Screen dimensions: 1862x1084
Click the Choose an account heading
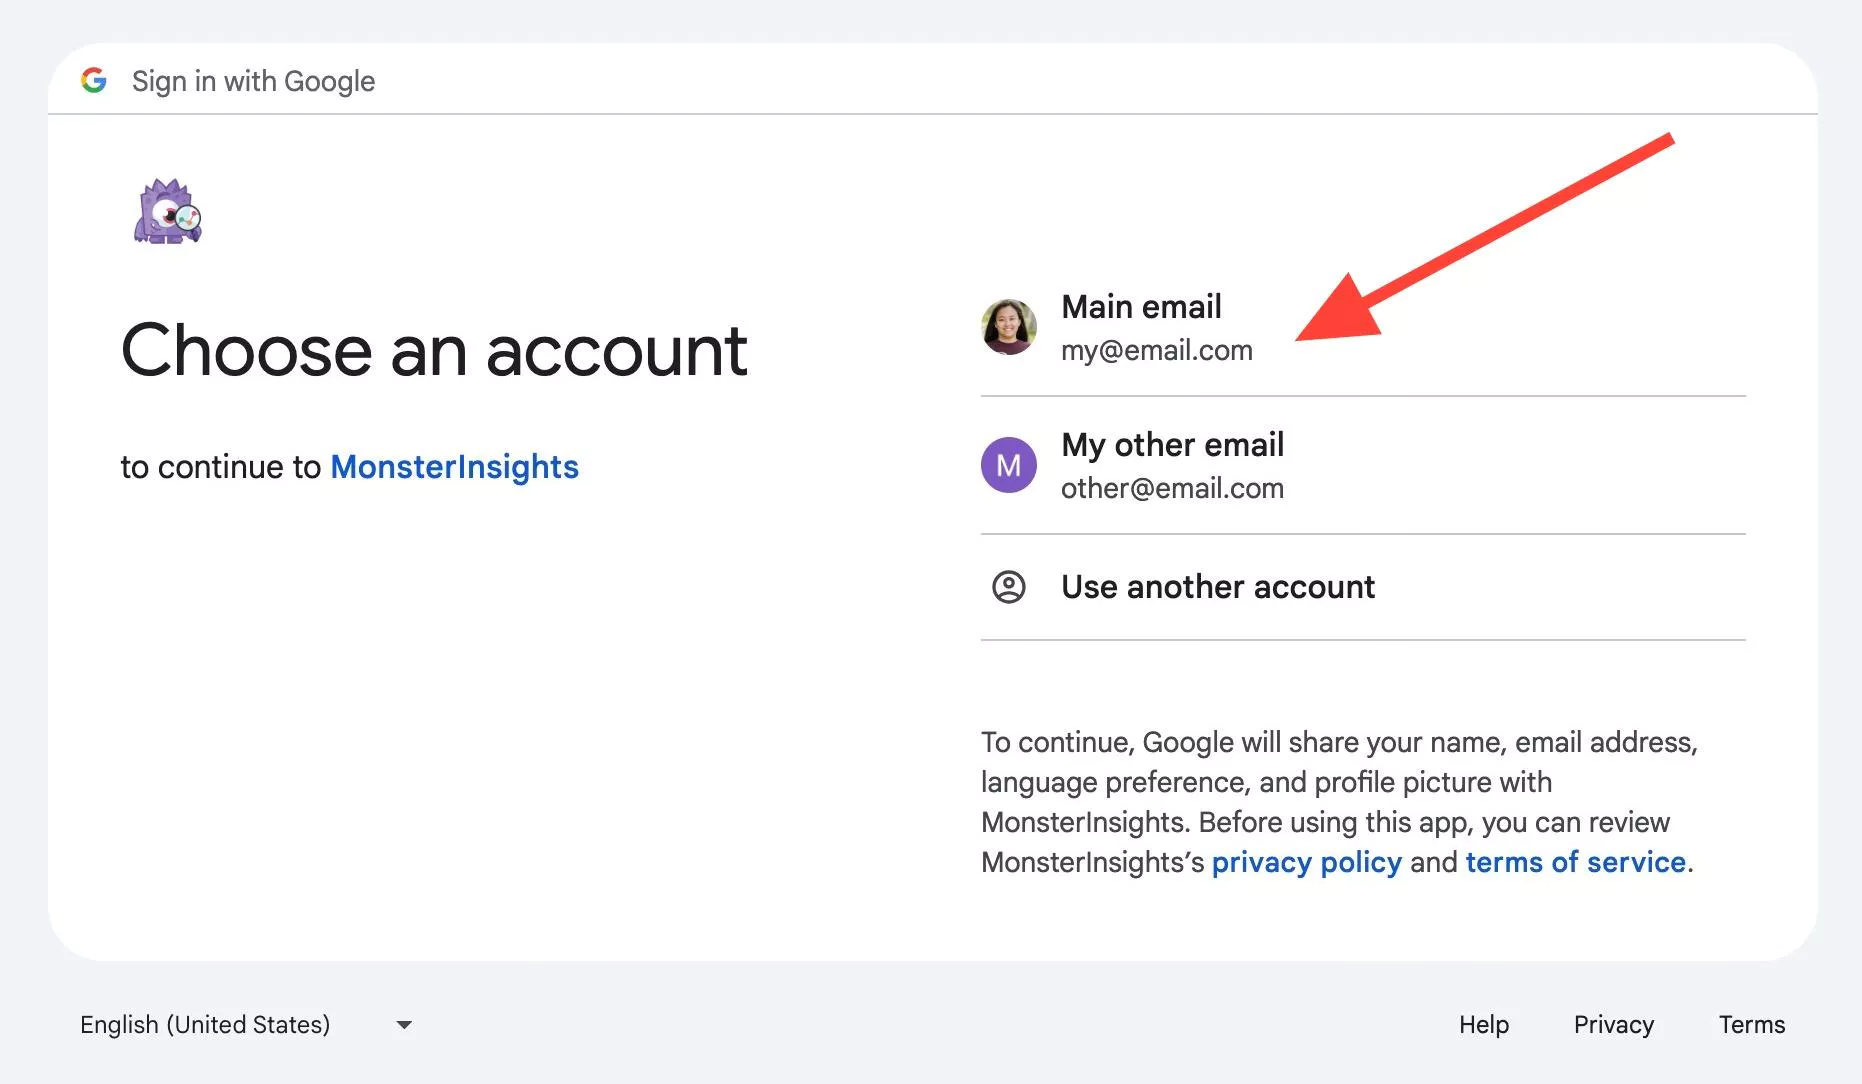point(434,350)
